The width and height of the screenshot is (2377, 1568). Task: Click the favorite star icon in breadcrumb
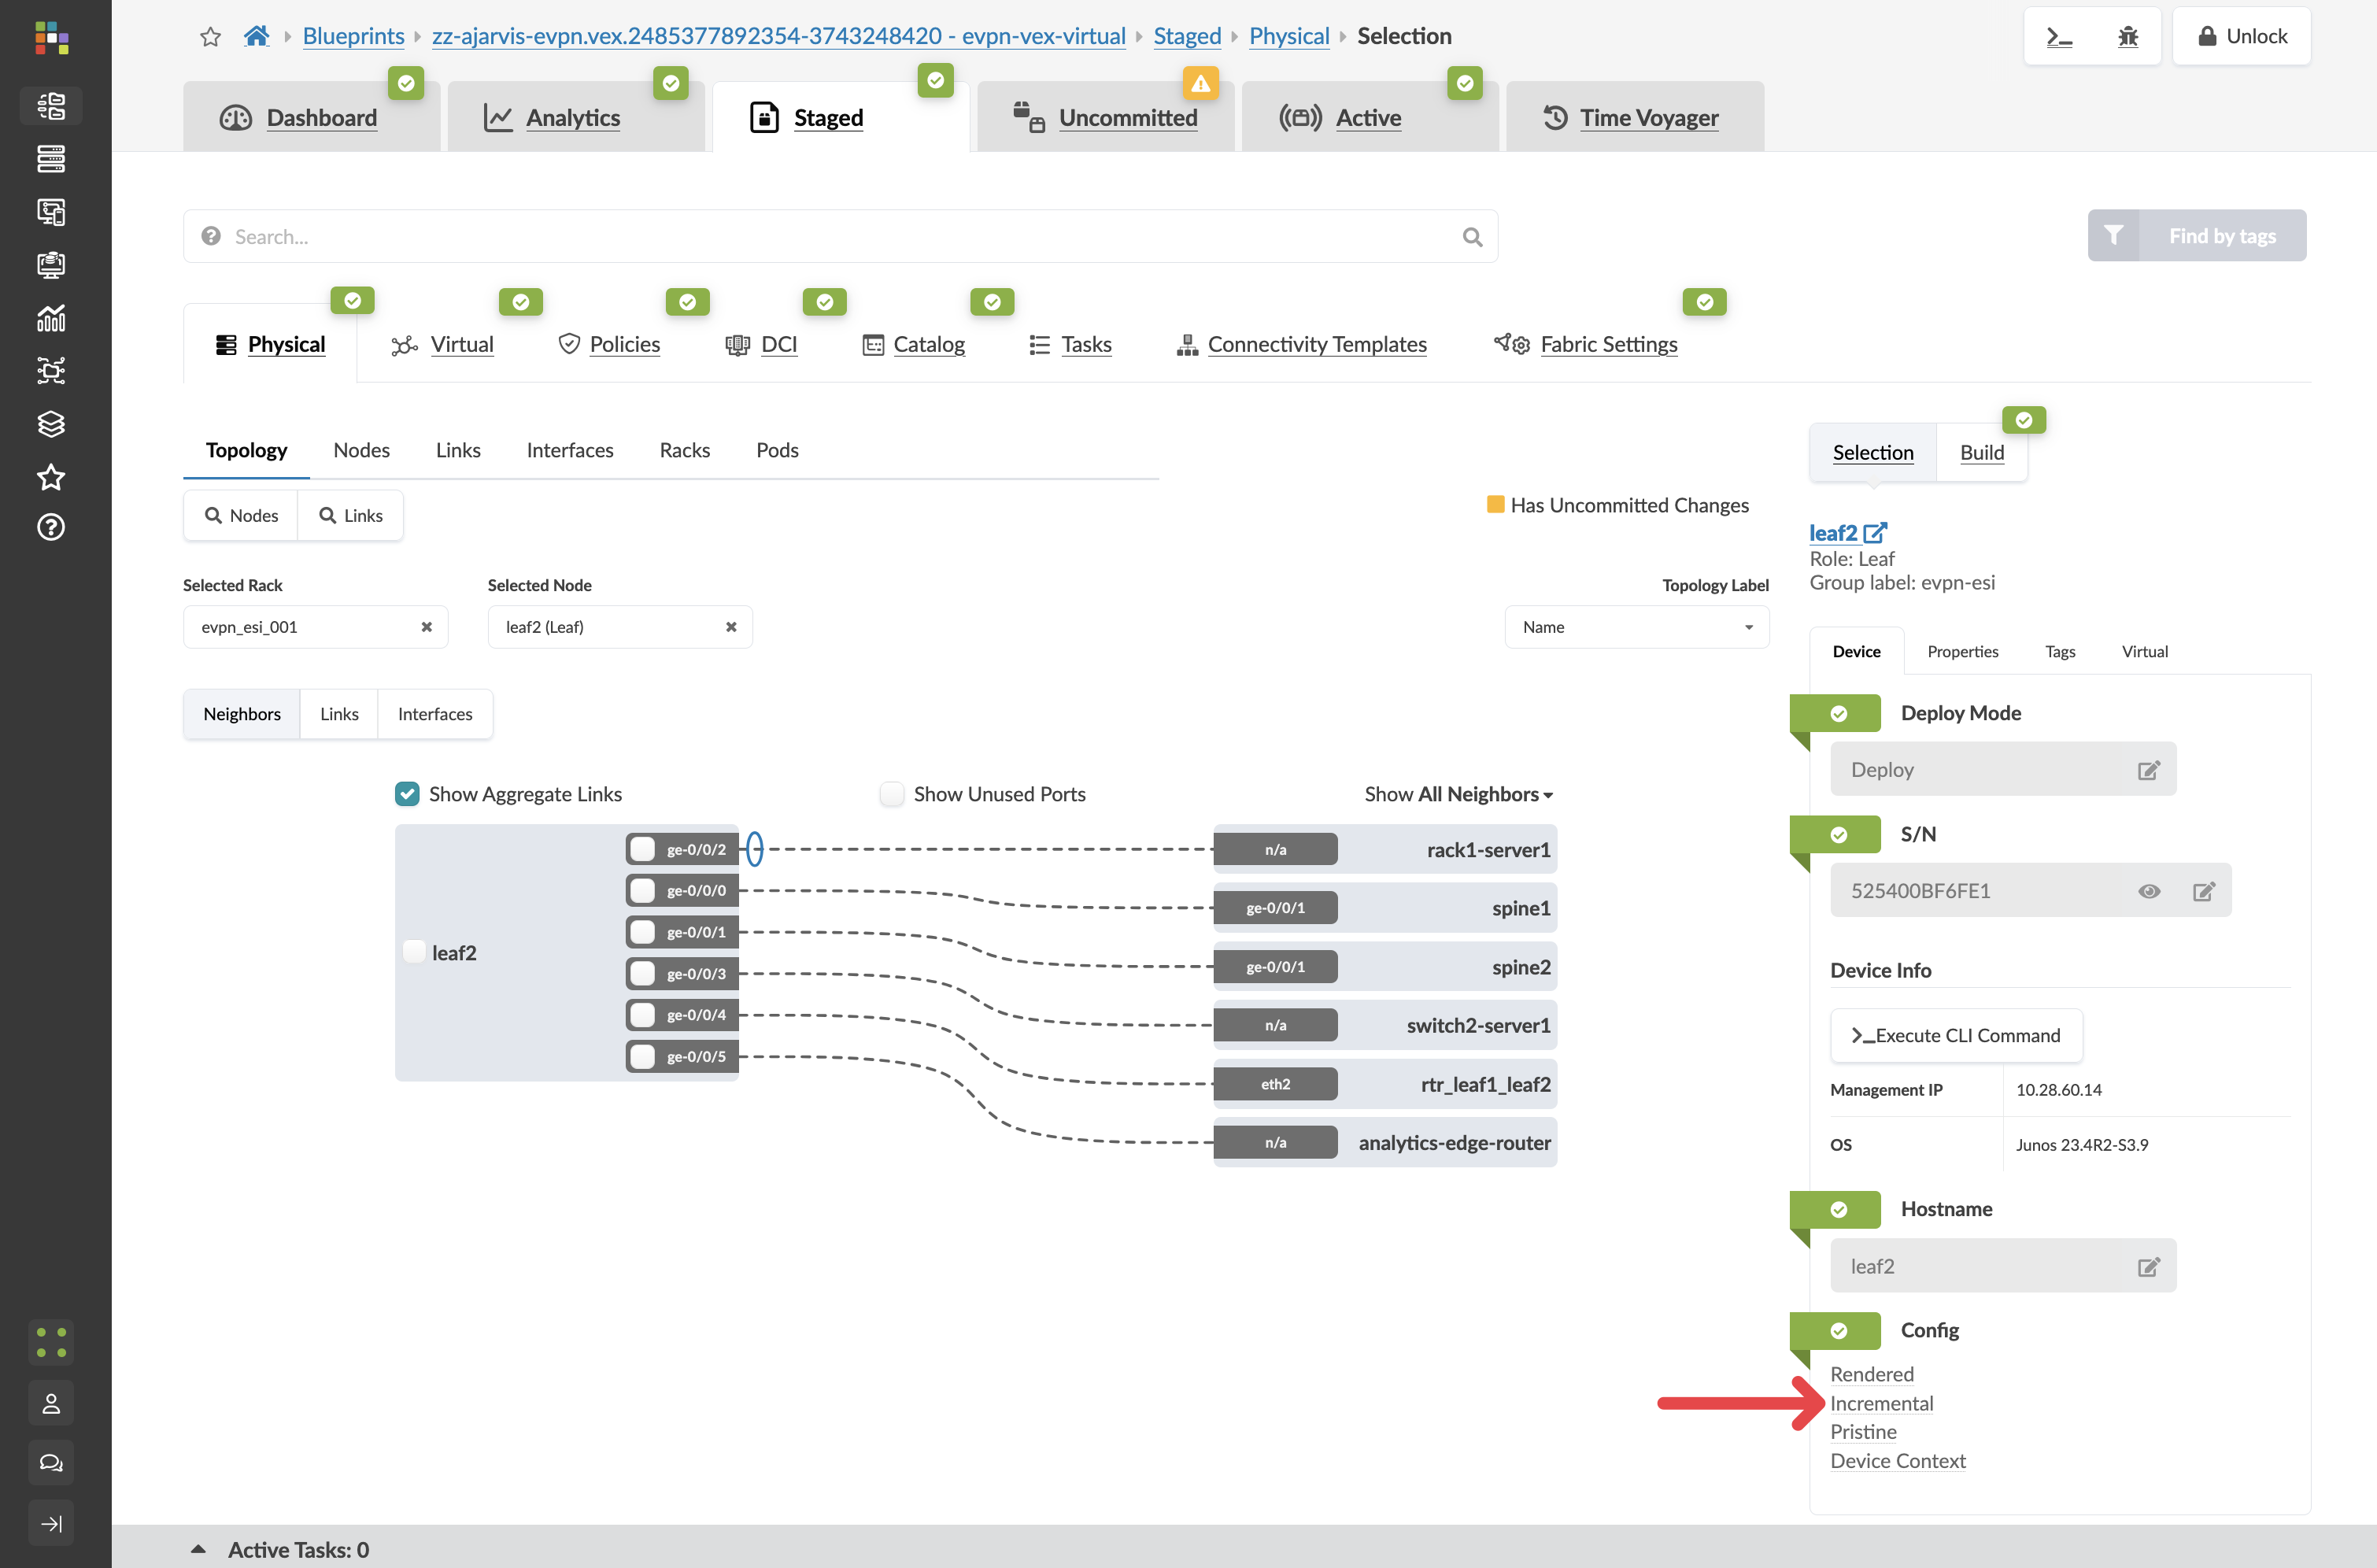(210, 37)
